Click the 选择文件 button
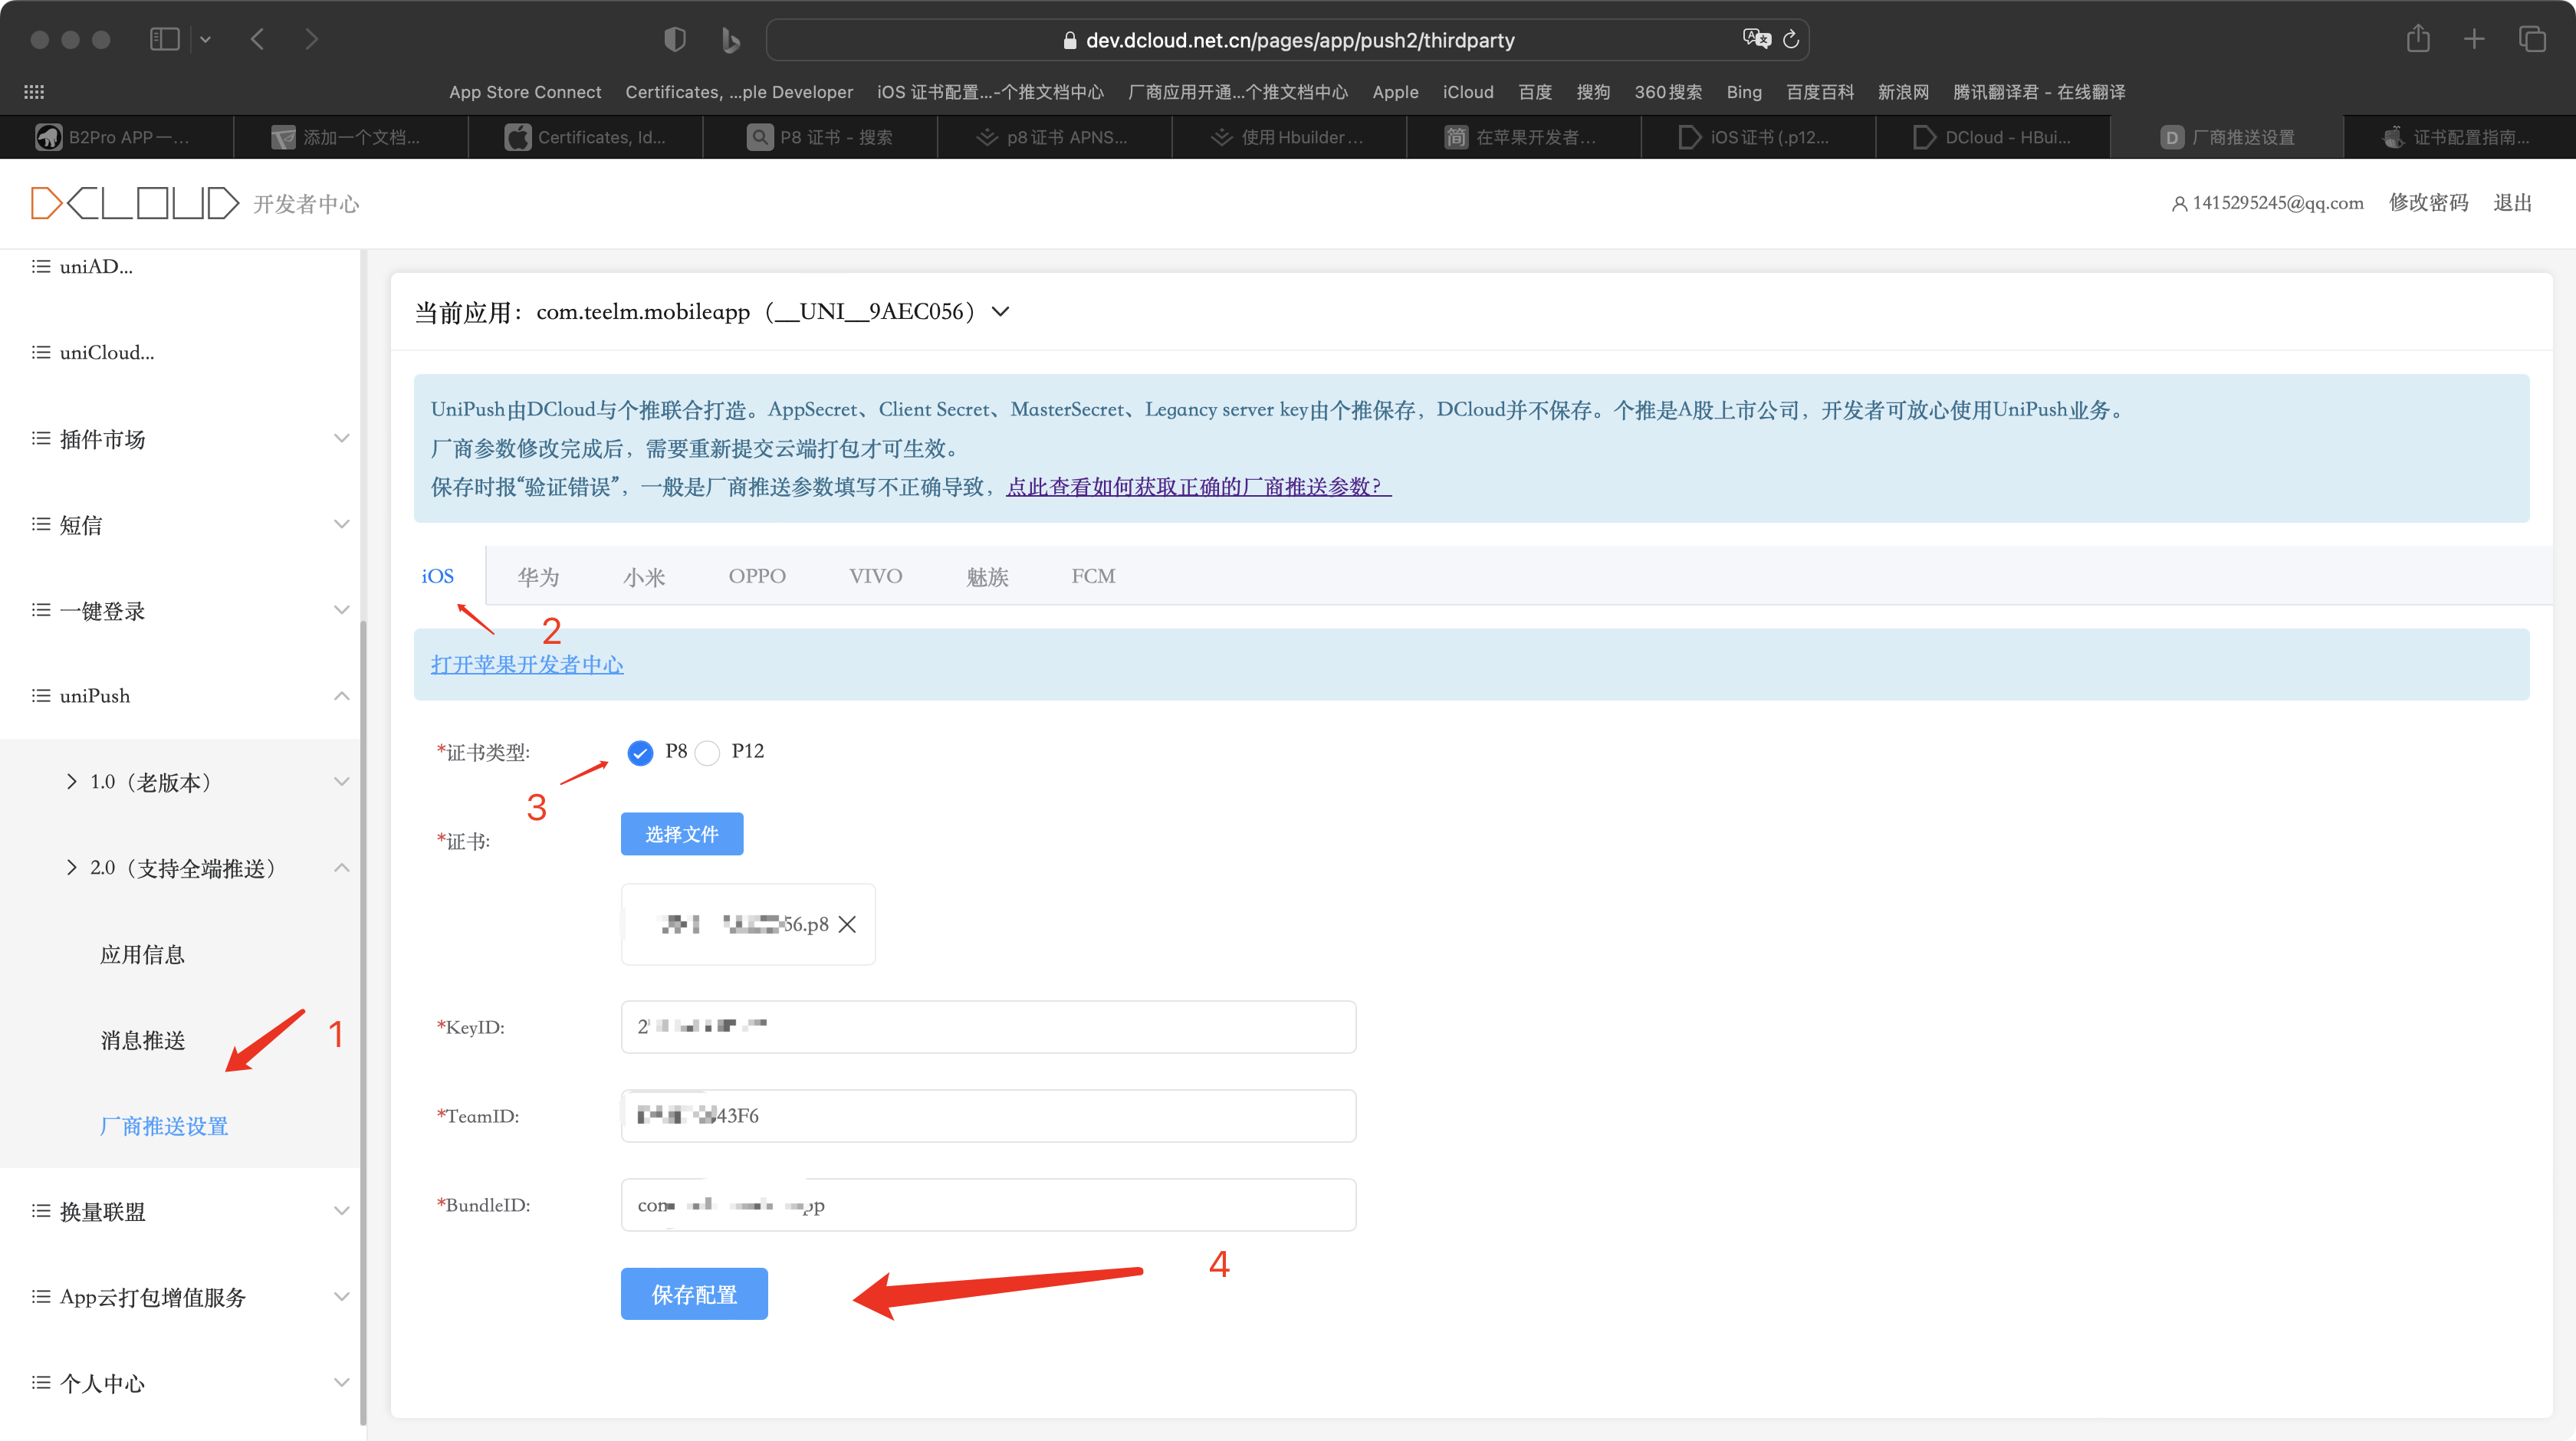This screenshot has height=1441, width=2576. (x=682, y=834)
